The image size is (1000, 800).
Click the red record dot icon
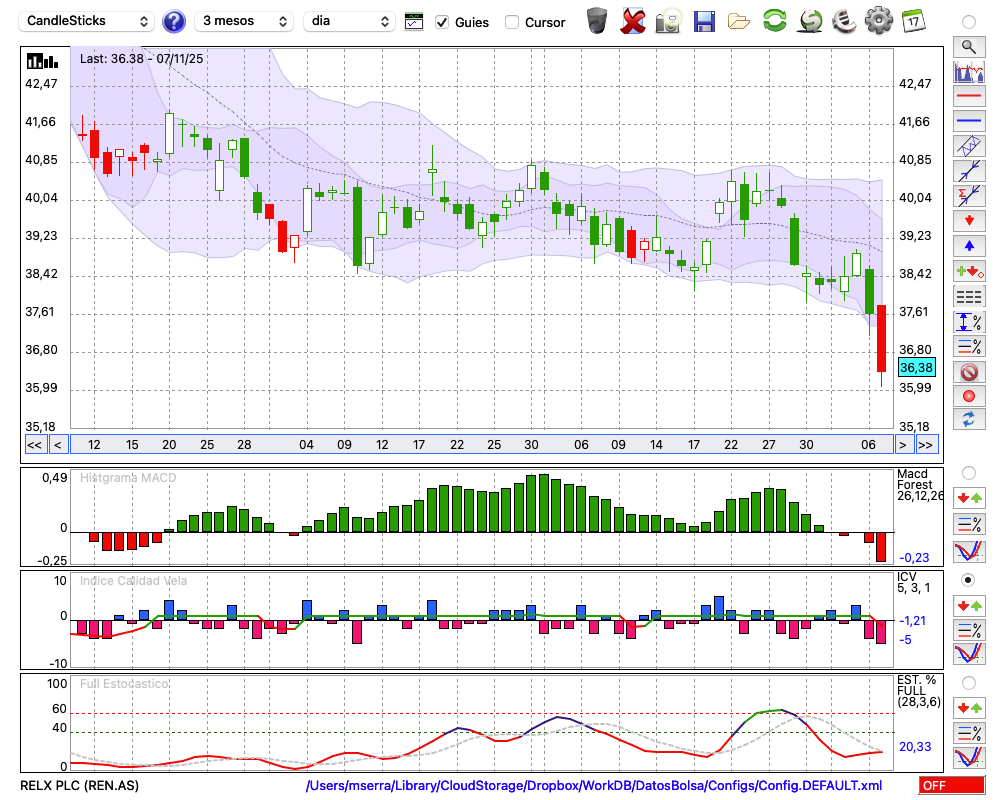[x=969, y=396]
